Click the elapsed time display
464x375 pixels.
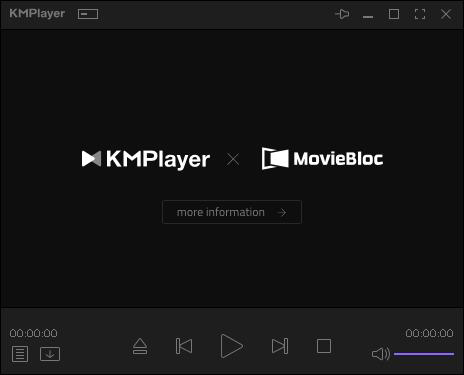click(x=33, y=333)
